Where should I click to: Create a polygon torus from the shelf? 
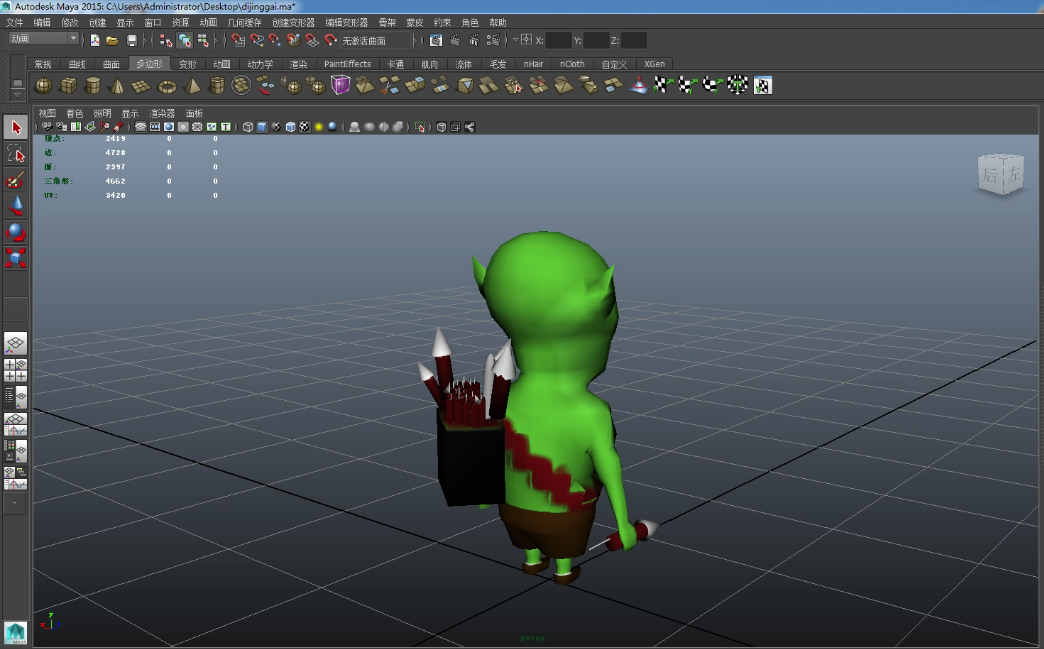click(x=166, y=86)
